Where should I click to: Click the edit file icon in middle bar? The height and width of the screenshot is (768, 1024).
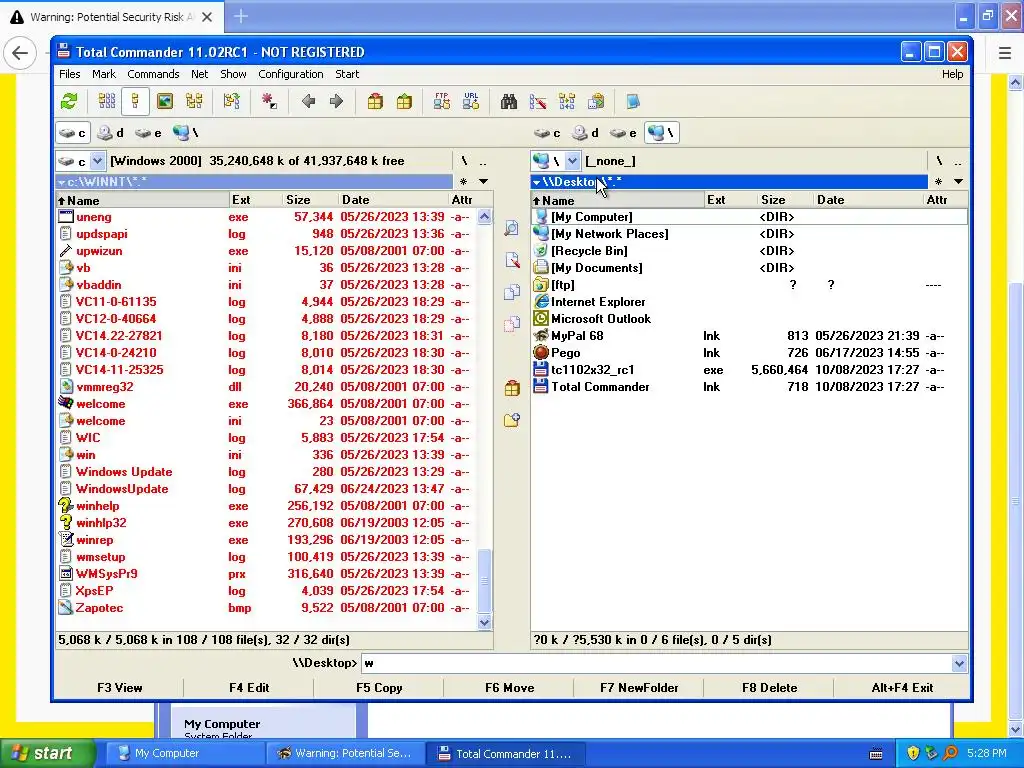pyautogui.click(x=512, y=260)
